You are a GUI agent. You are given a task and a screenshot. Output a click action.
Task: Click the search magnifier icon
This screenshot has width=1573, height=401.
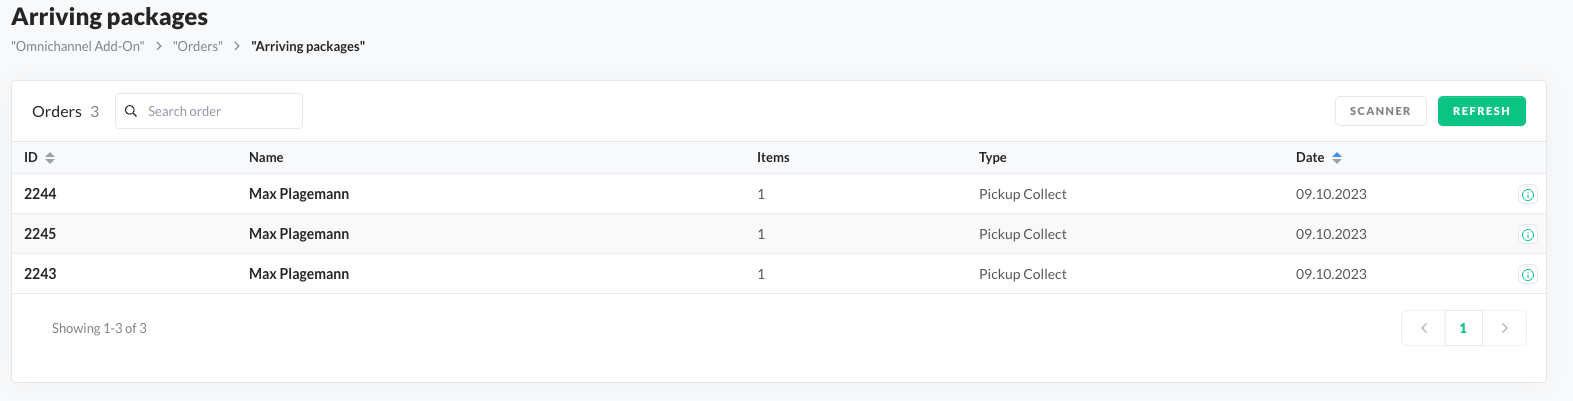(x=131, y=111)
